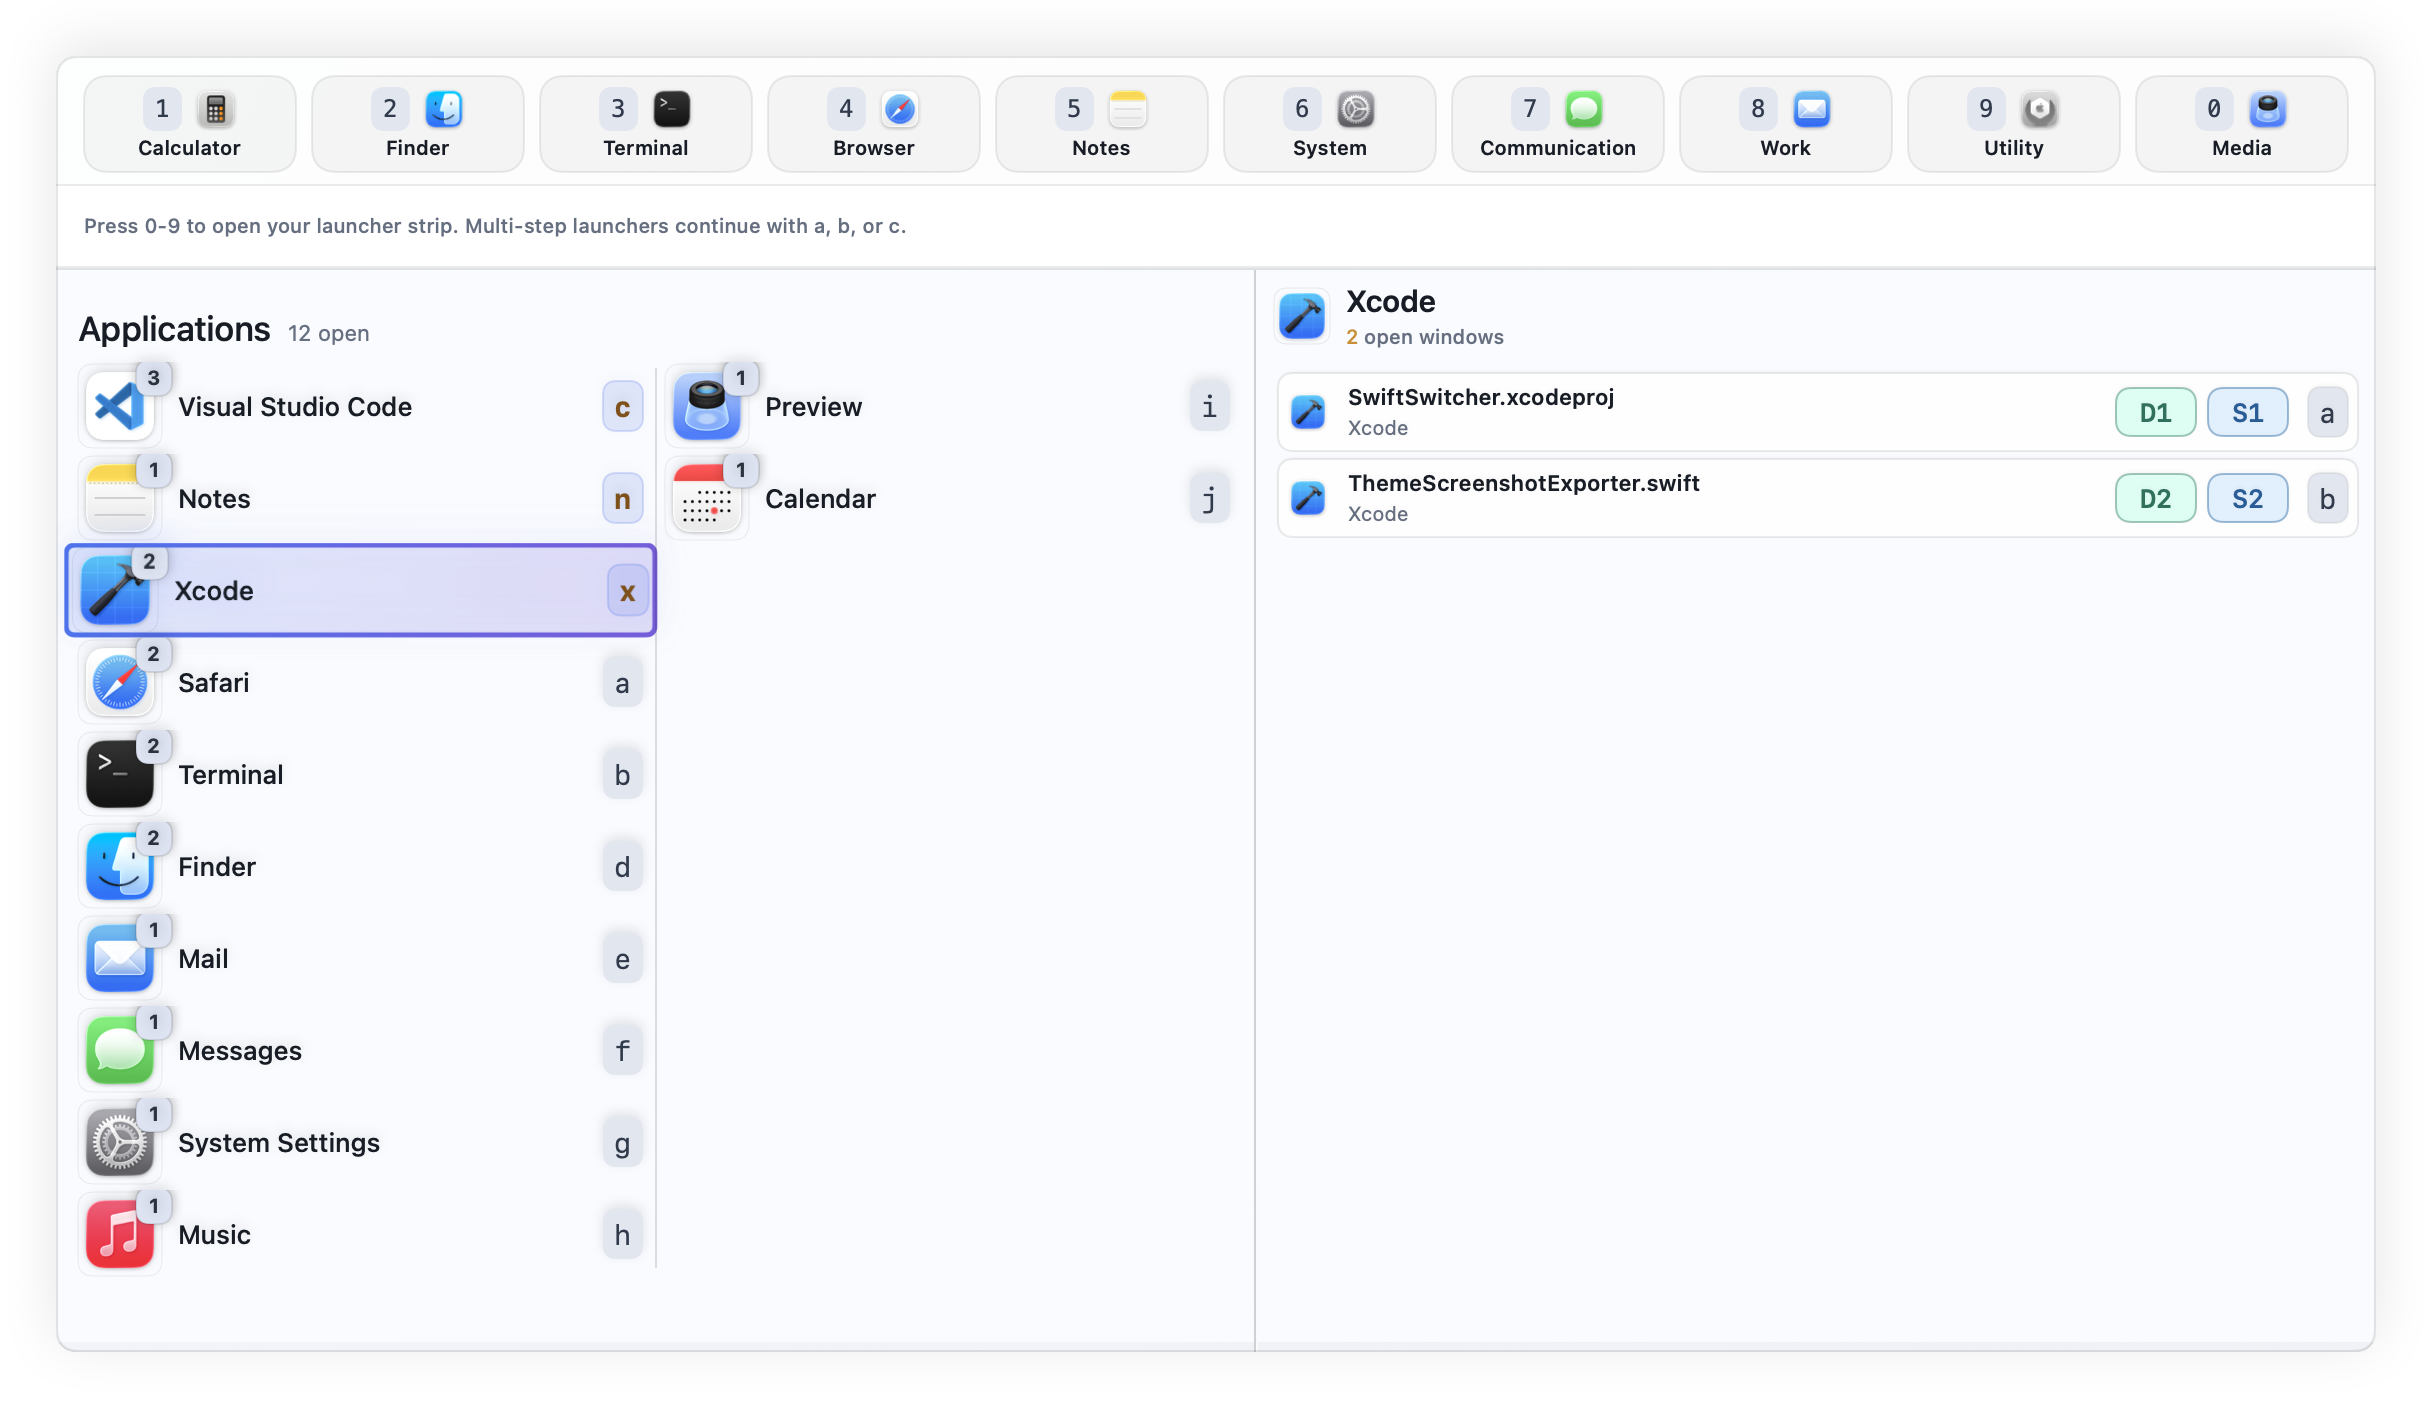Click the terminal icon in launcher 3

point(672,109)
